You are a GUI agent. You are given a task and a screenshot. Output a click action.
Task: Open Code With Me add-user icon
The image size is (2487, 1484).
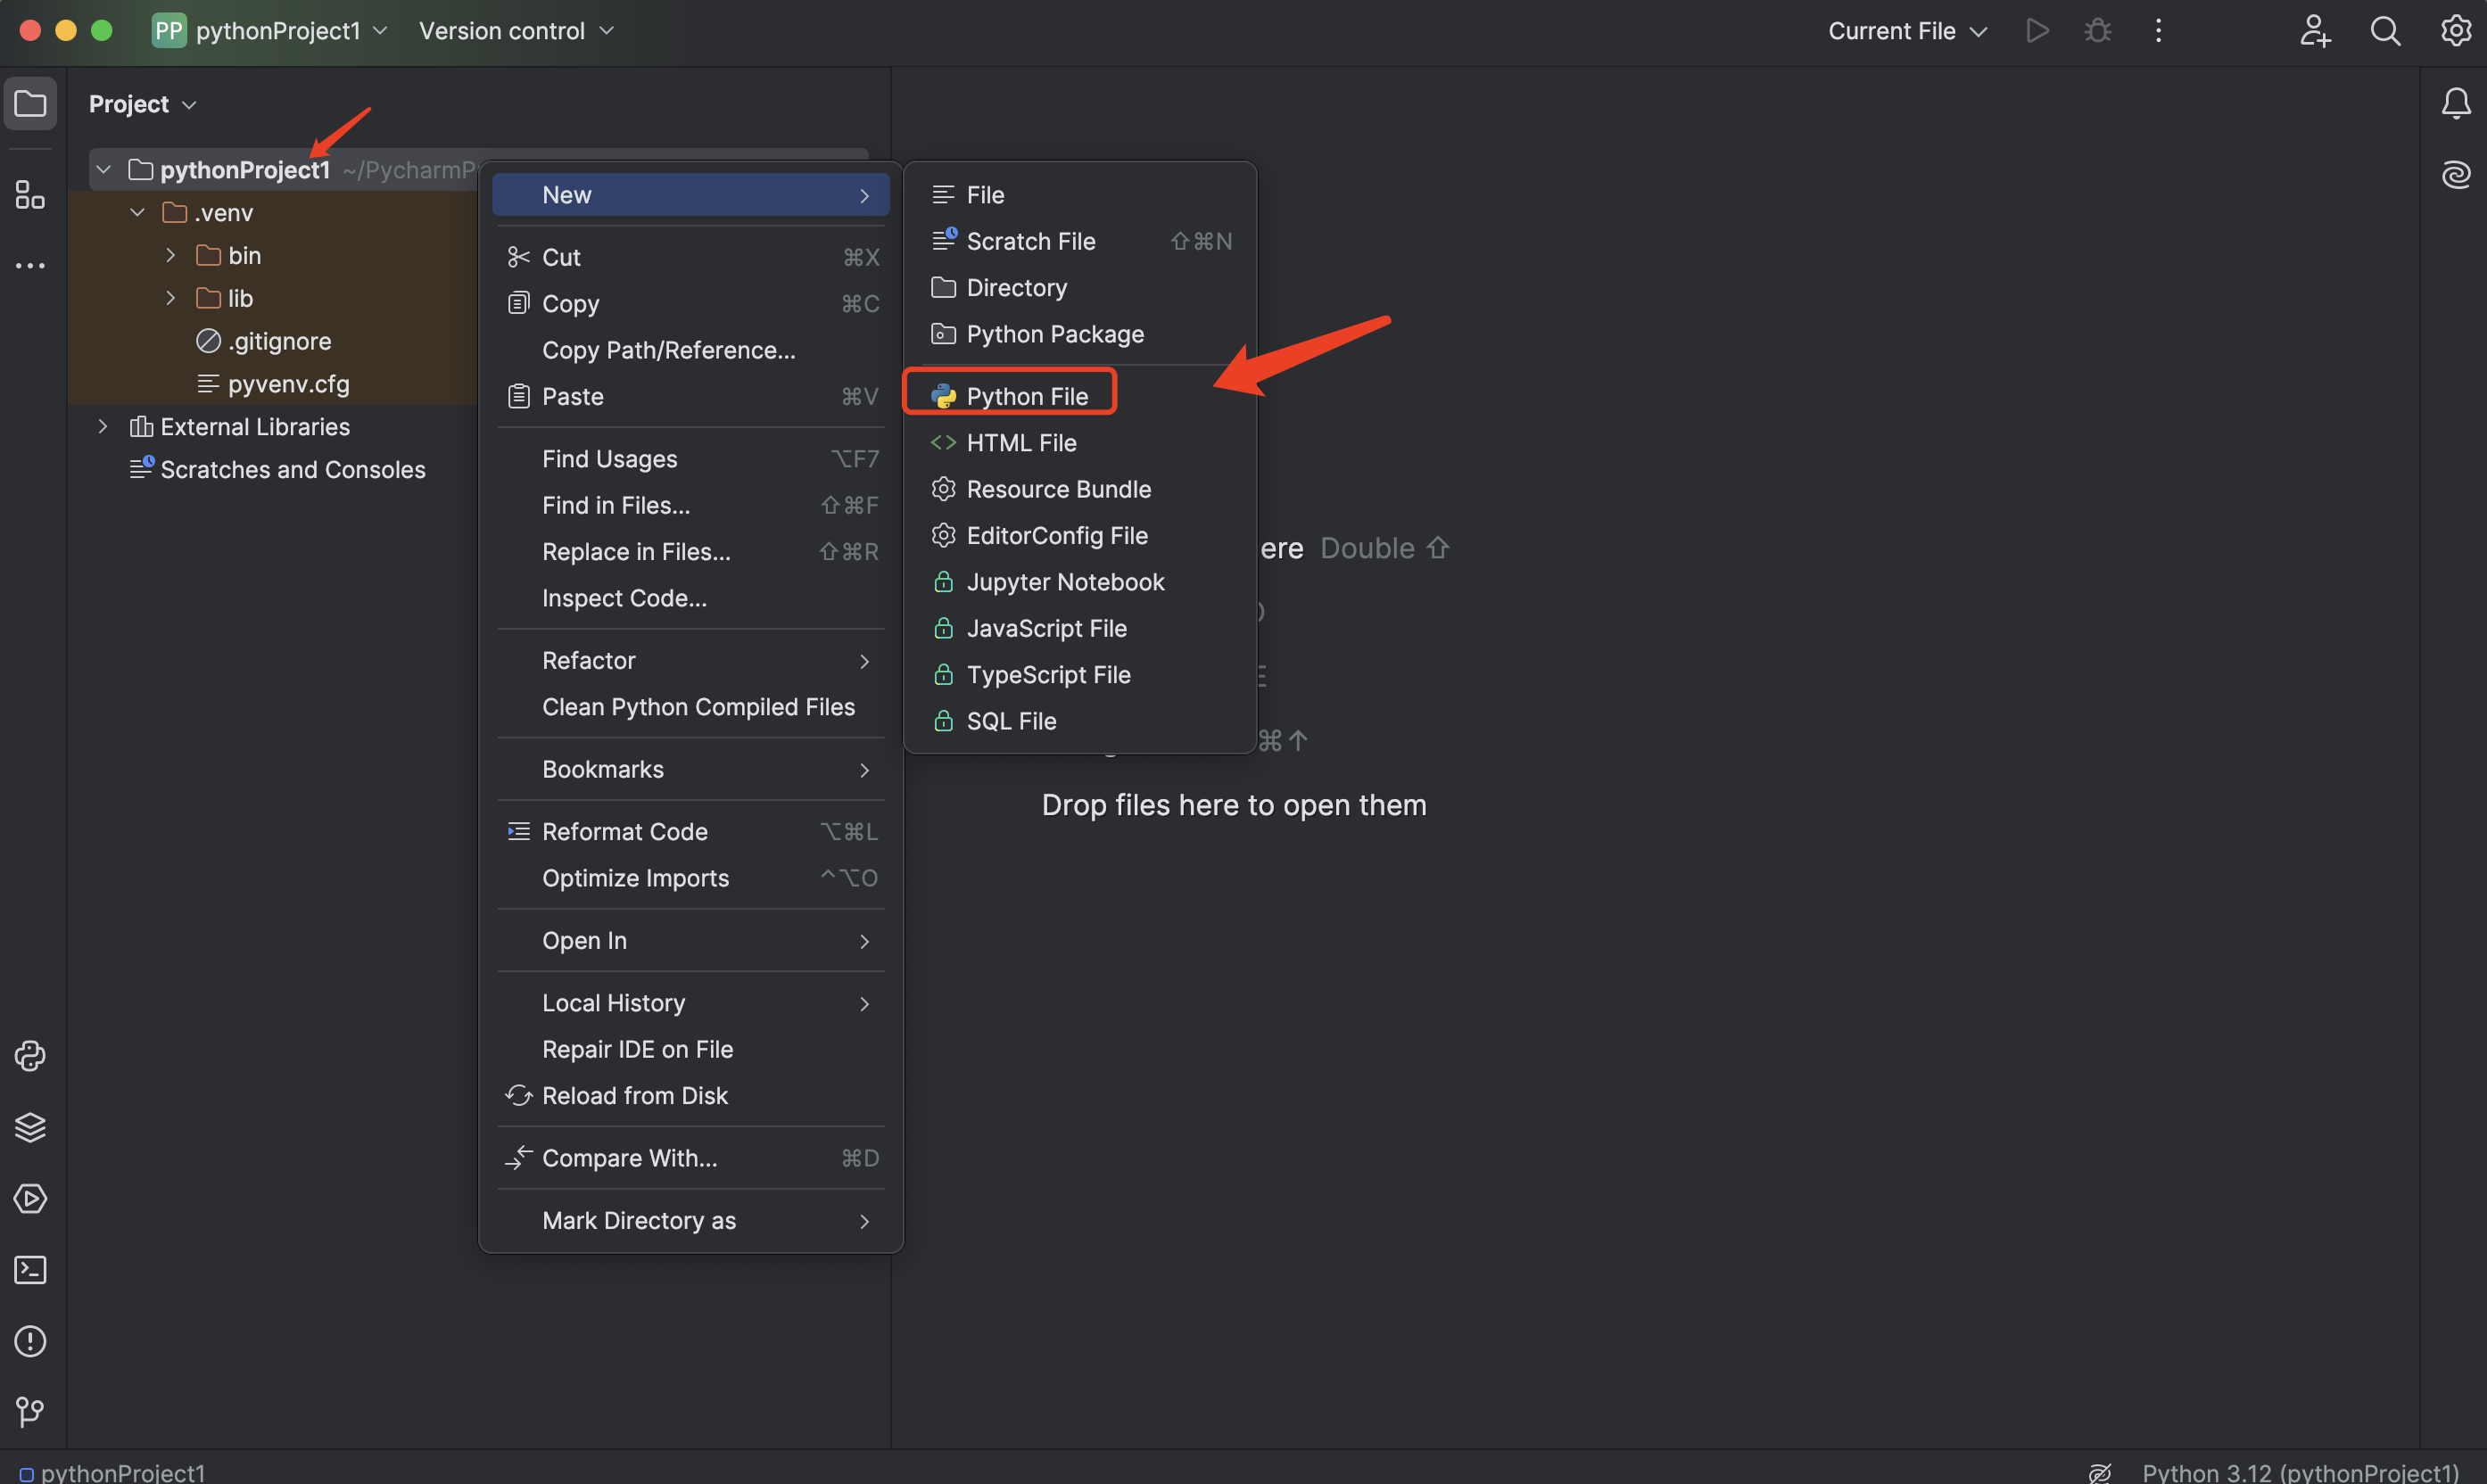[x=2314, y=31]
